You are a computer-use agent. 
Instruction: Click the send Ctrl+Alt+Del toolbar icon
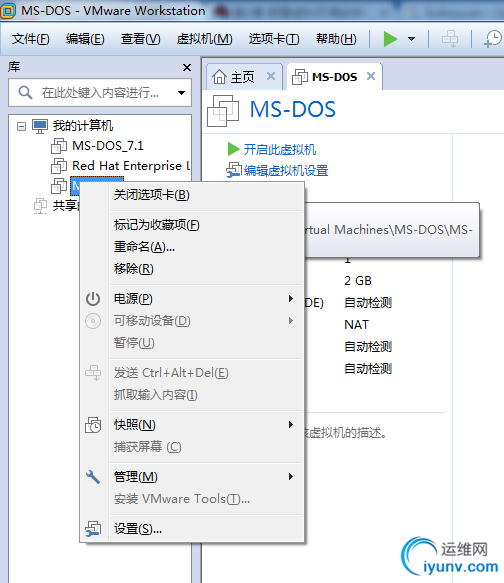[x=450, y=39]
